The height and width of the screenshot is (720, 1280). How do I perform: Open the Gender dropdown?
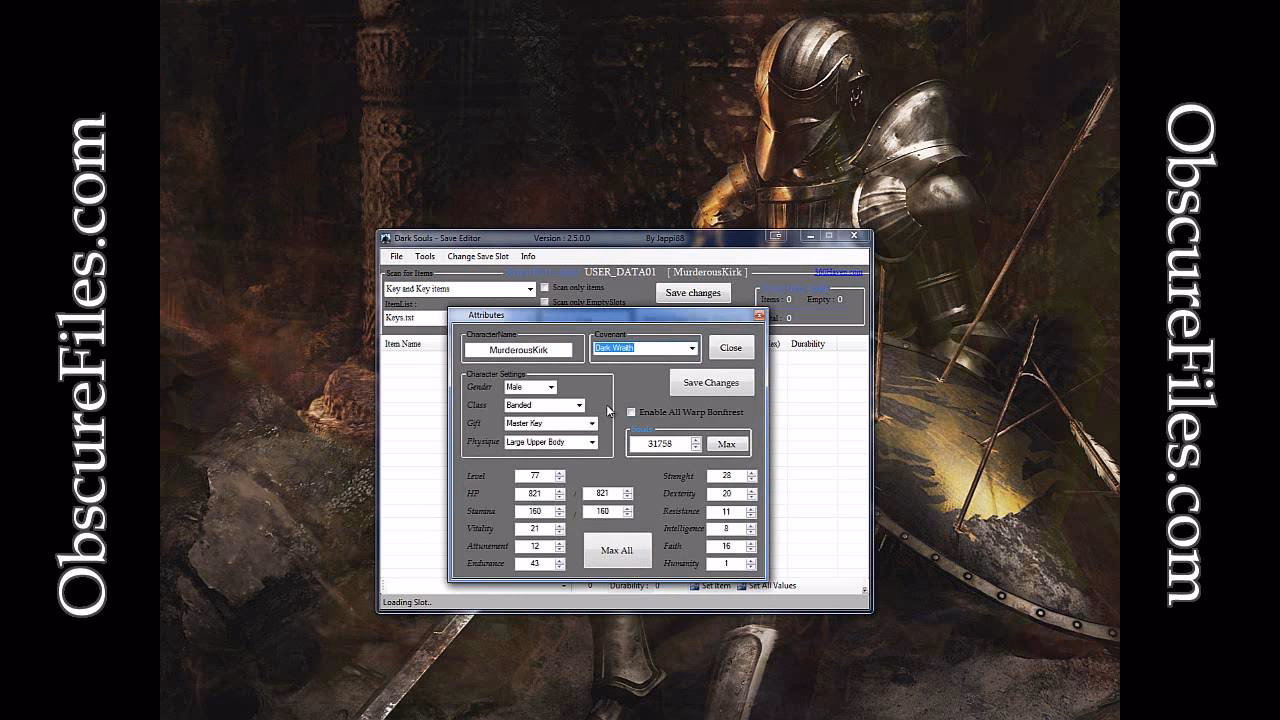(530, 387)
